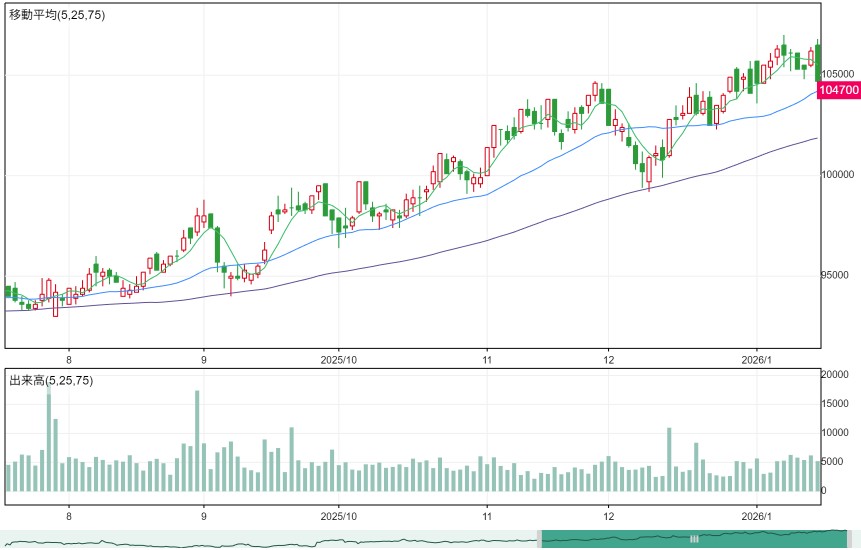Click the tall volume spike just before September
Screen dimensions: 861x550
coord(197,441)
